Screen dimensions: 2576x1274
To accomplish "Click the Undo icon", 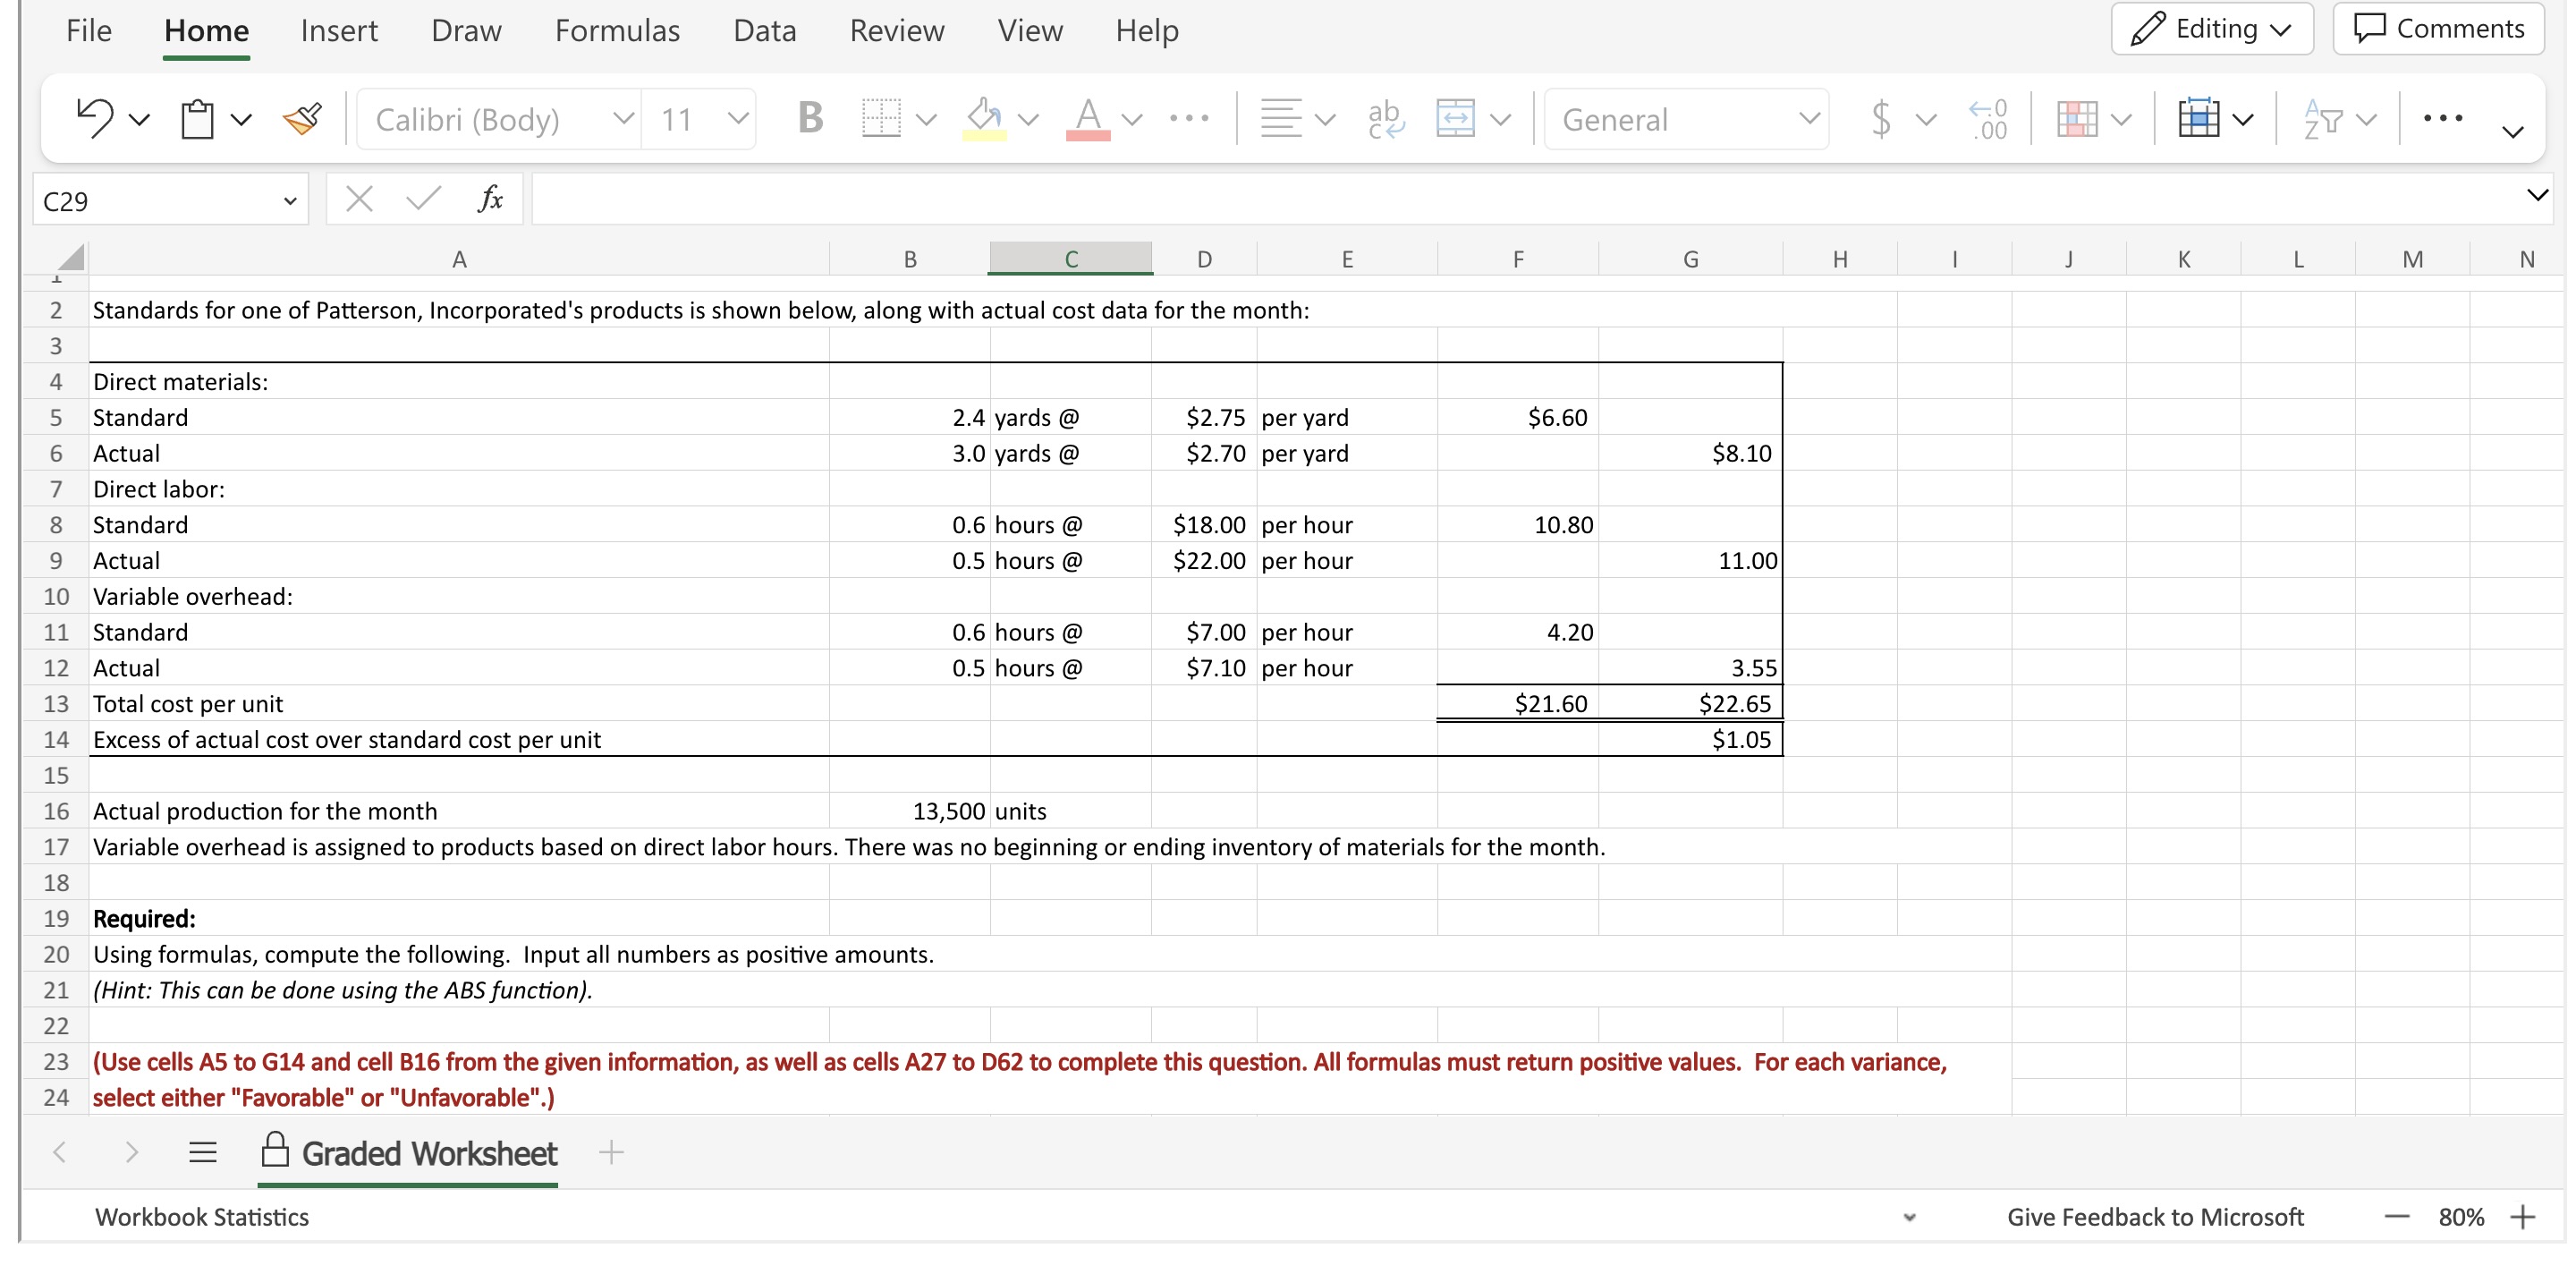I will coord(95,118).
